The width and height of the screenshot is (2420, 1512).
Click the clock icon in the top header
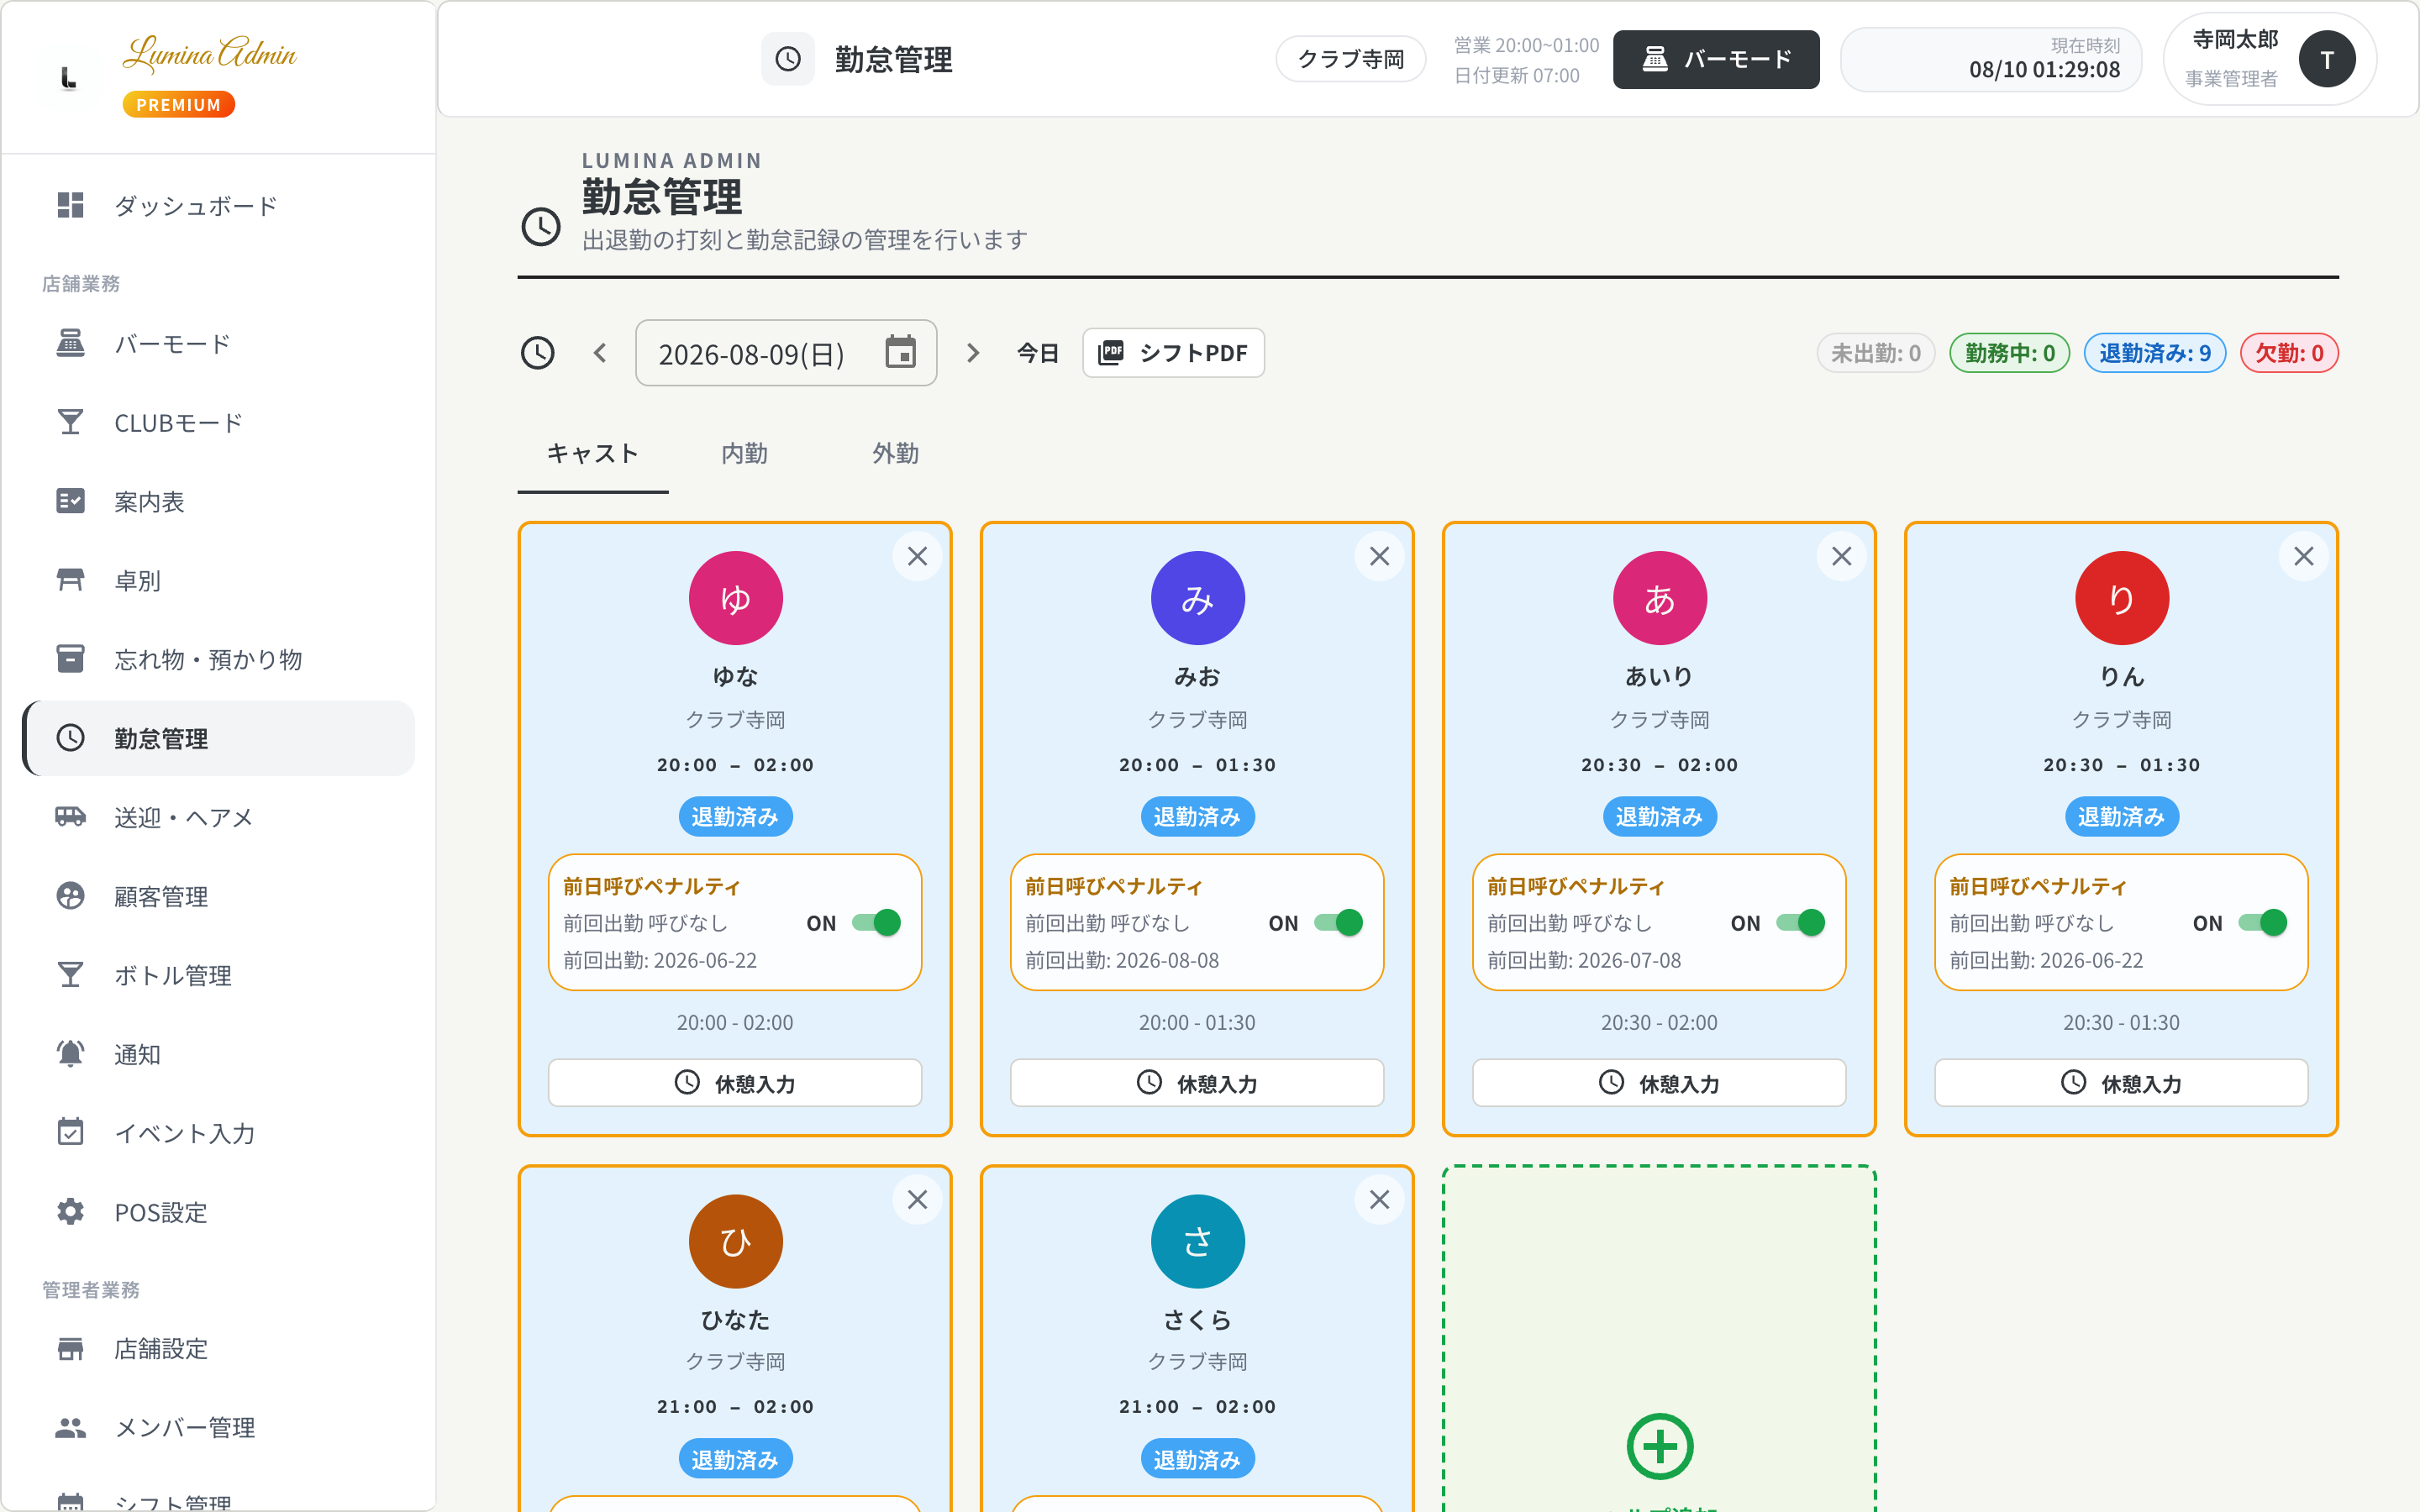point(788,59)
